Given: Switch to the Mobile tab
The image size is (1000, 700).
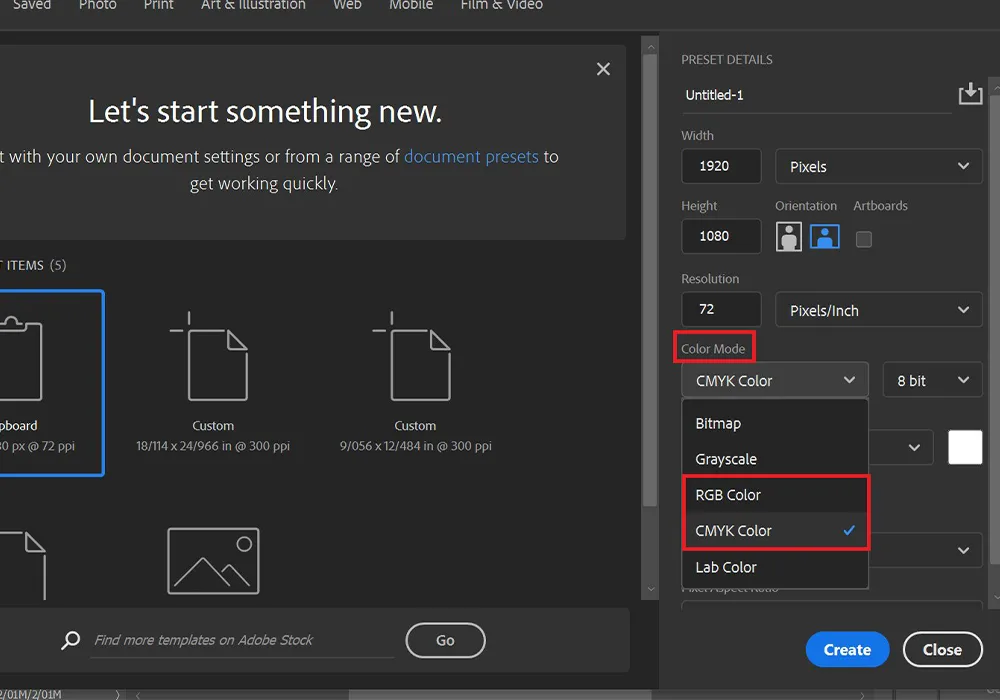Looking at the screenshot, I should 411,5.
